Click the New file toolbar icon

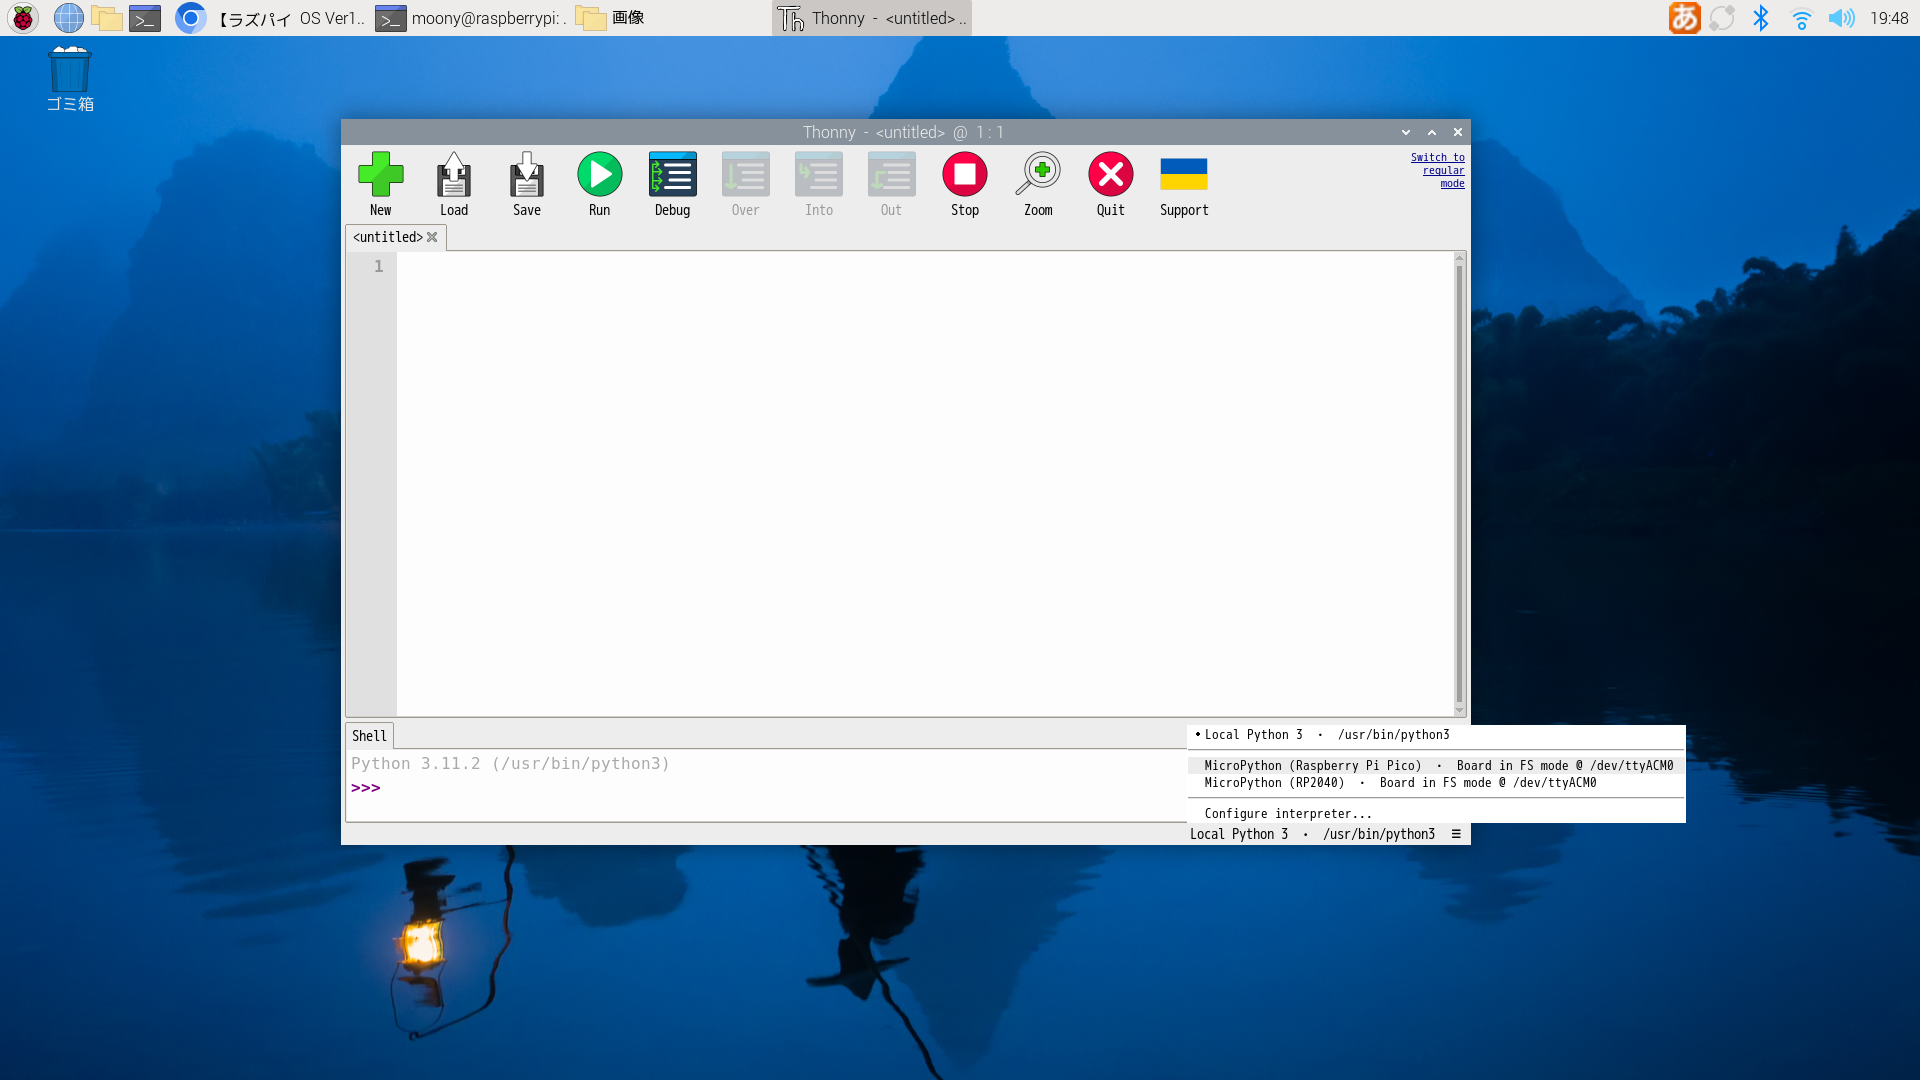click(x=380, y=175)
